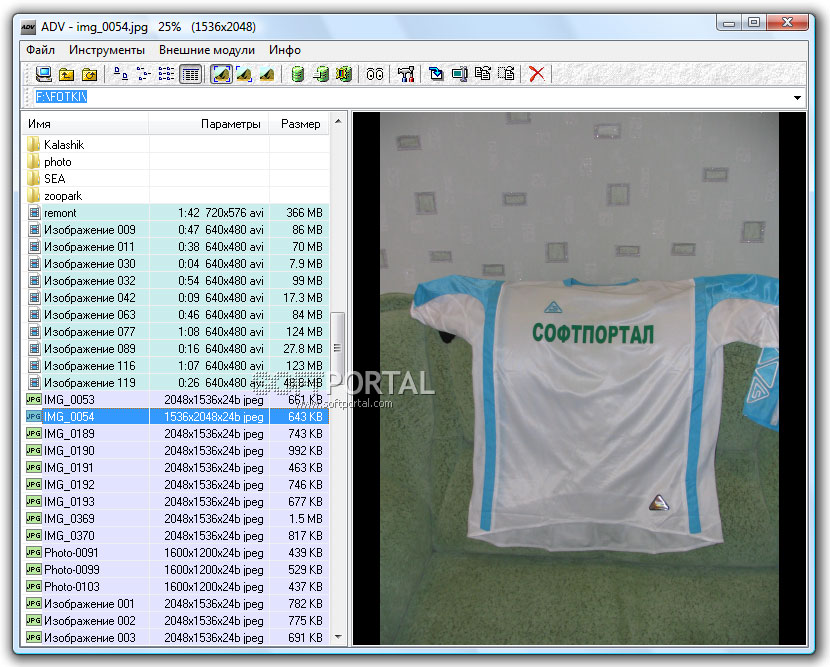Click the colorful database thumbnail icon
830x667 pixels.
344,74
